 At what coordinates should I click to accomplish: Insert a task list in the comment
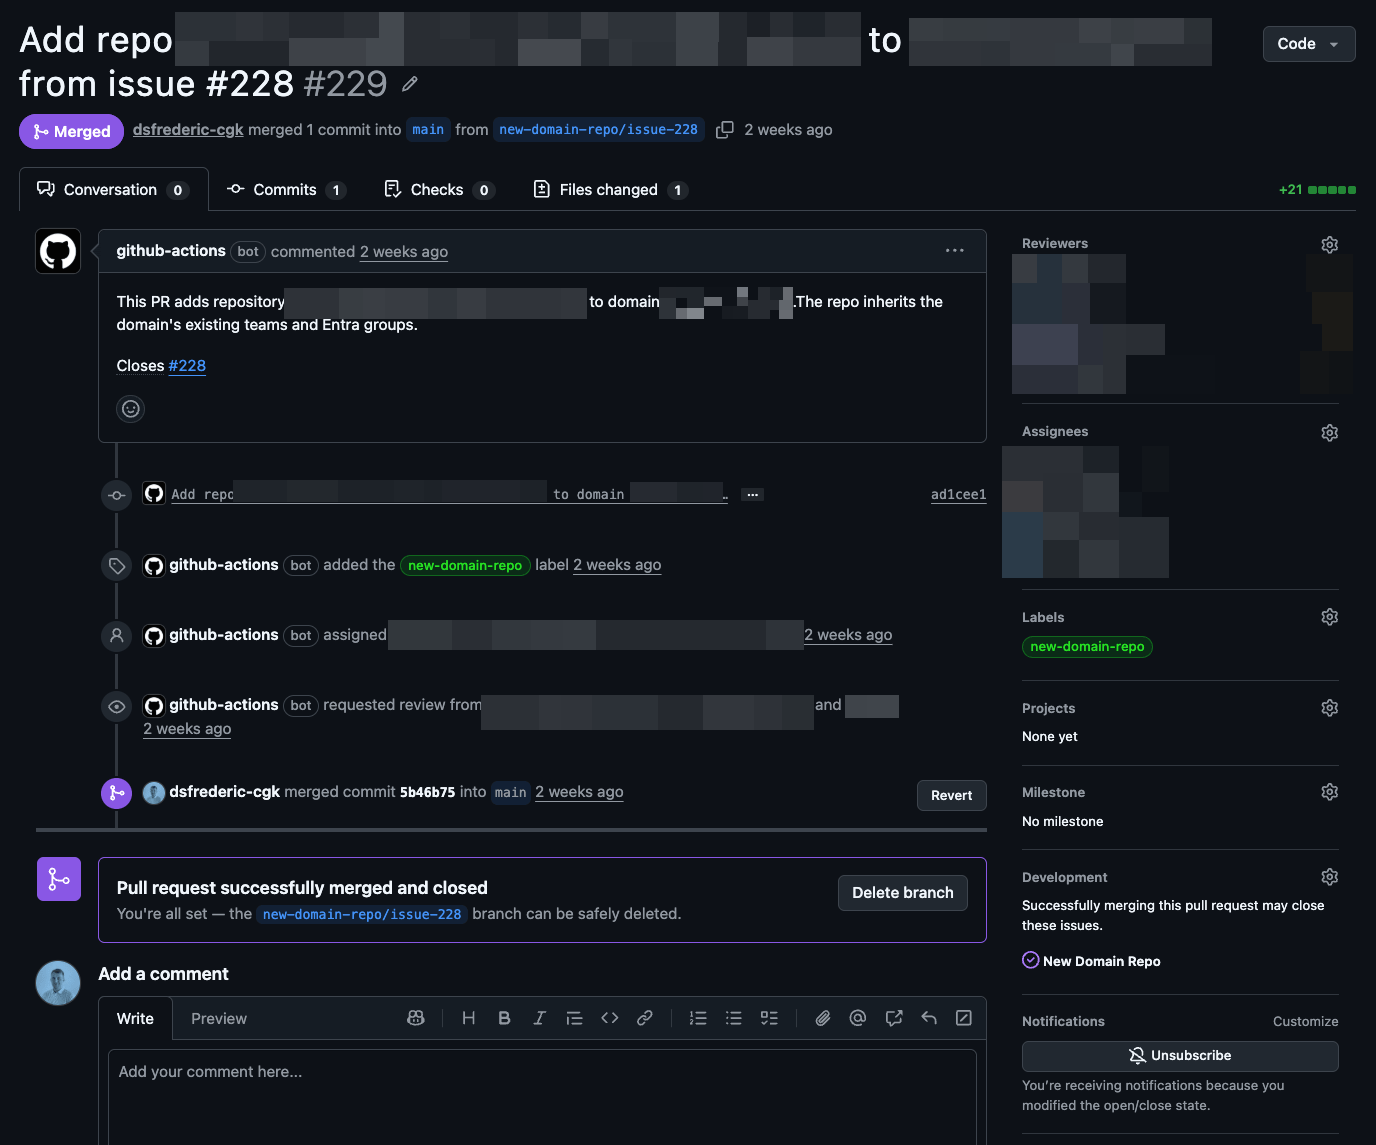coord(769,1017)
